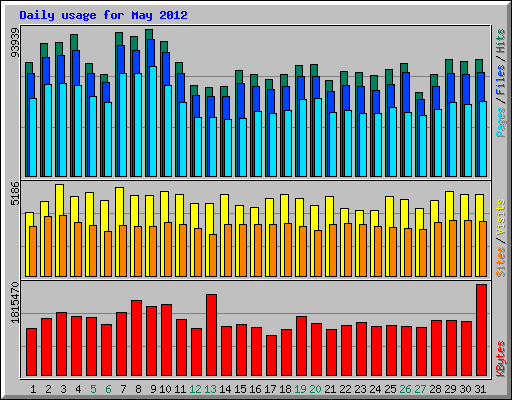Click the cyan Pages bar for day 31

tap(483, 139)
